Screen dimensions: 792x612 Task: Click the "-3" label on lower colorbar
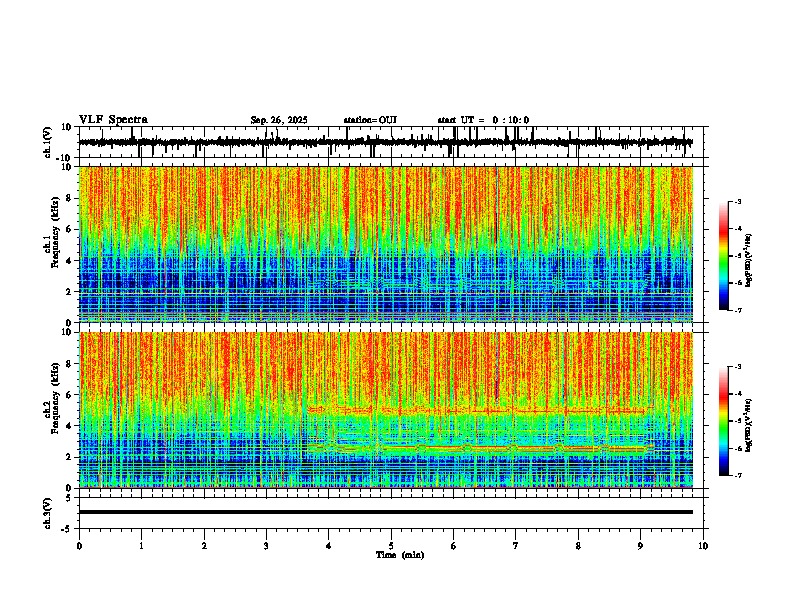737,366
